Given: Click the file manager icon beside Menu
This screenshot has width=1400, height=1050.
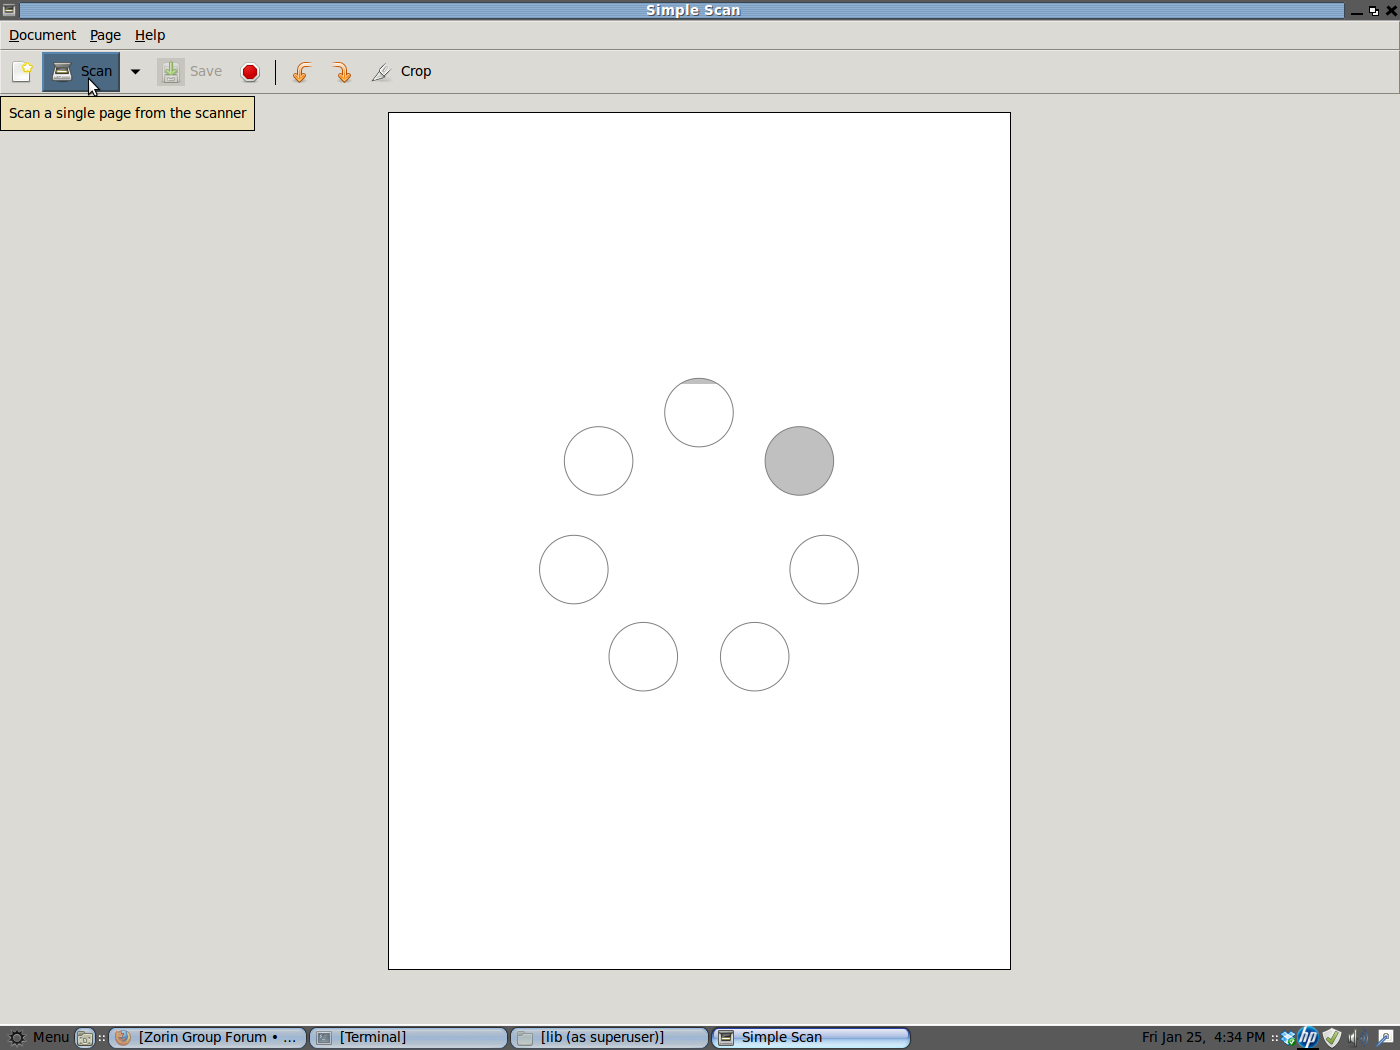Looking at the screenshot, I should (x=85, y=1038).
